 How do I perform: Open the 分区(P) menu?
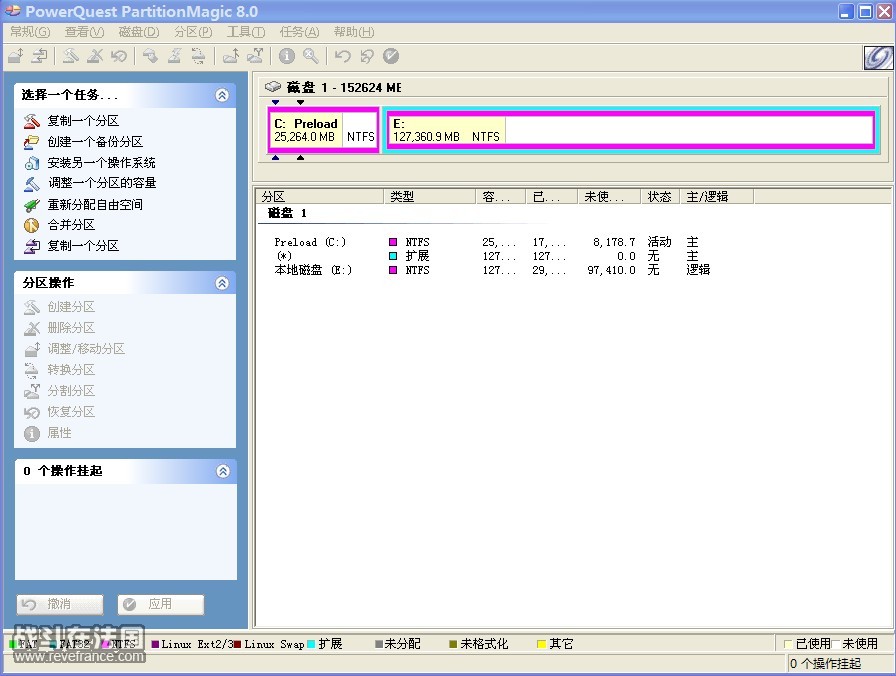[193, 32]
